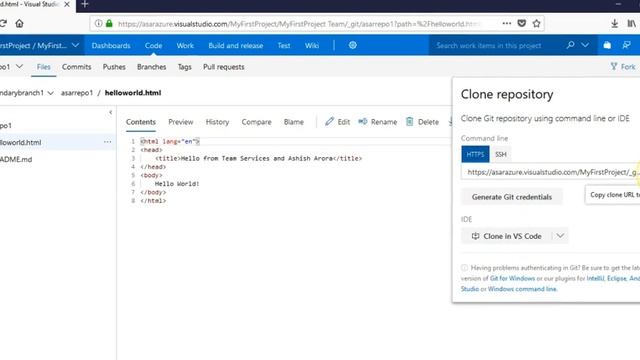Switch to the Pushes tab
This screenshot has height=360, width=640.
pos(114,67)
